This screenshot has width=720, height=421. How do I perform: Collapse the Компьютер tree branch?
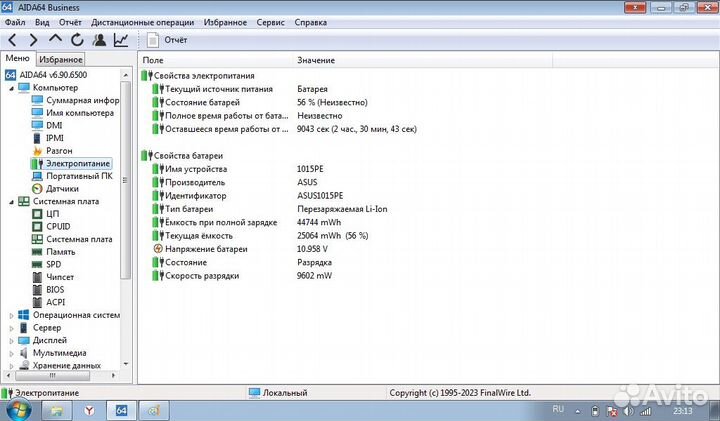point(11,88)
